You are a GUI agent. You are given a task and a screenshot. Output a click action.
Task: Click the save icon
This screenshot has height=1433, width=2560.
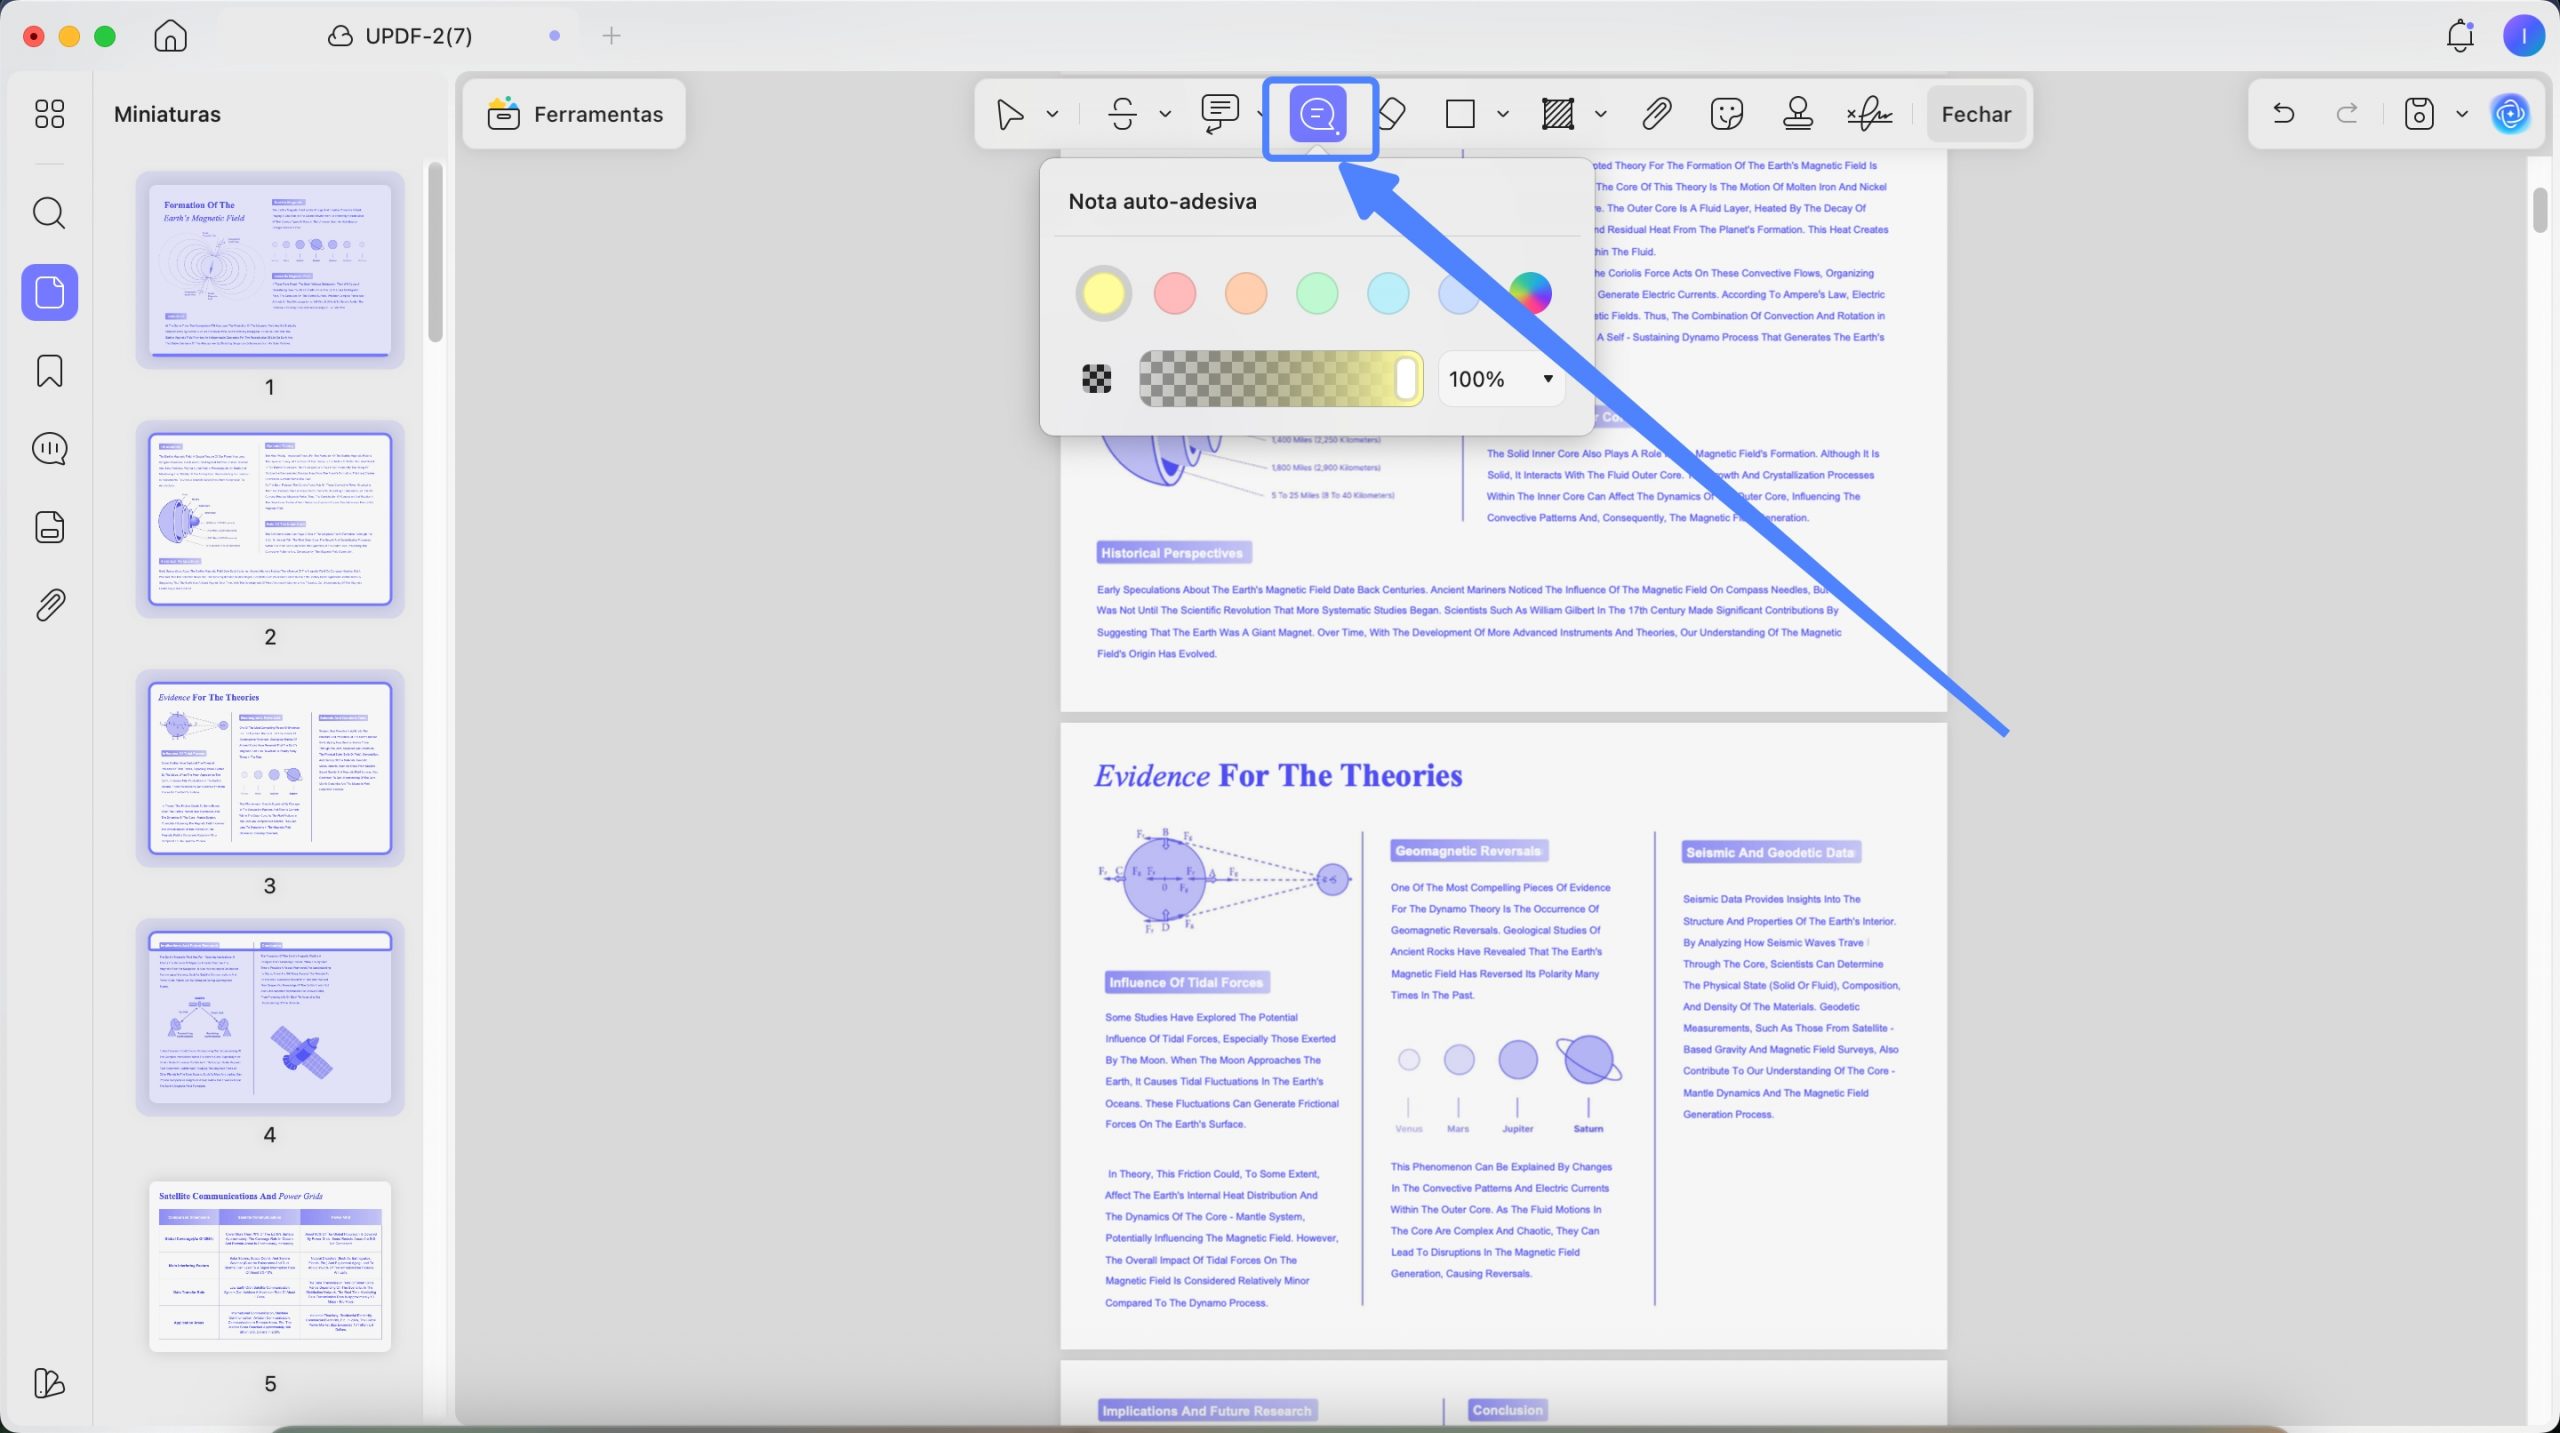(x=2418, y=114)
